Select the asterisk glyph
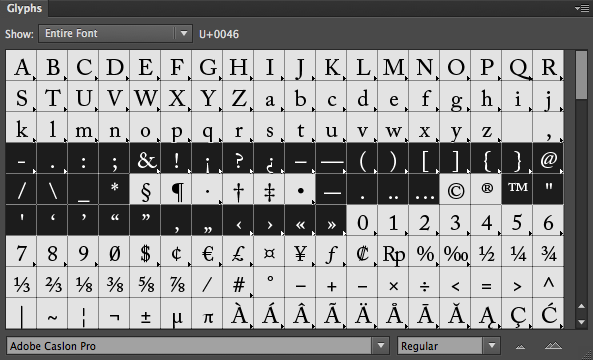The height and width of the screenshot is (360, 593). point(114,189)
